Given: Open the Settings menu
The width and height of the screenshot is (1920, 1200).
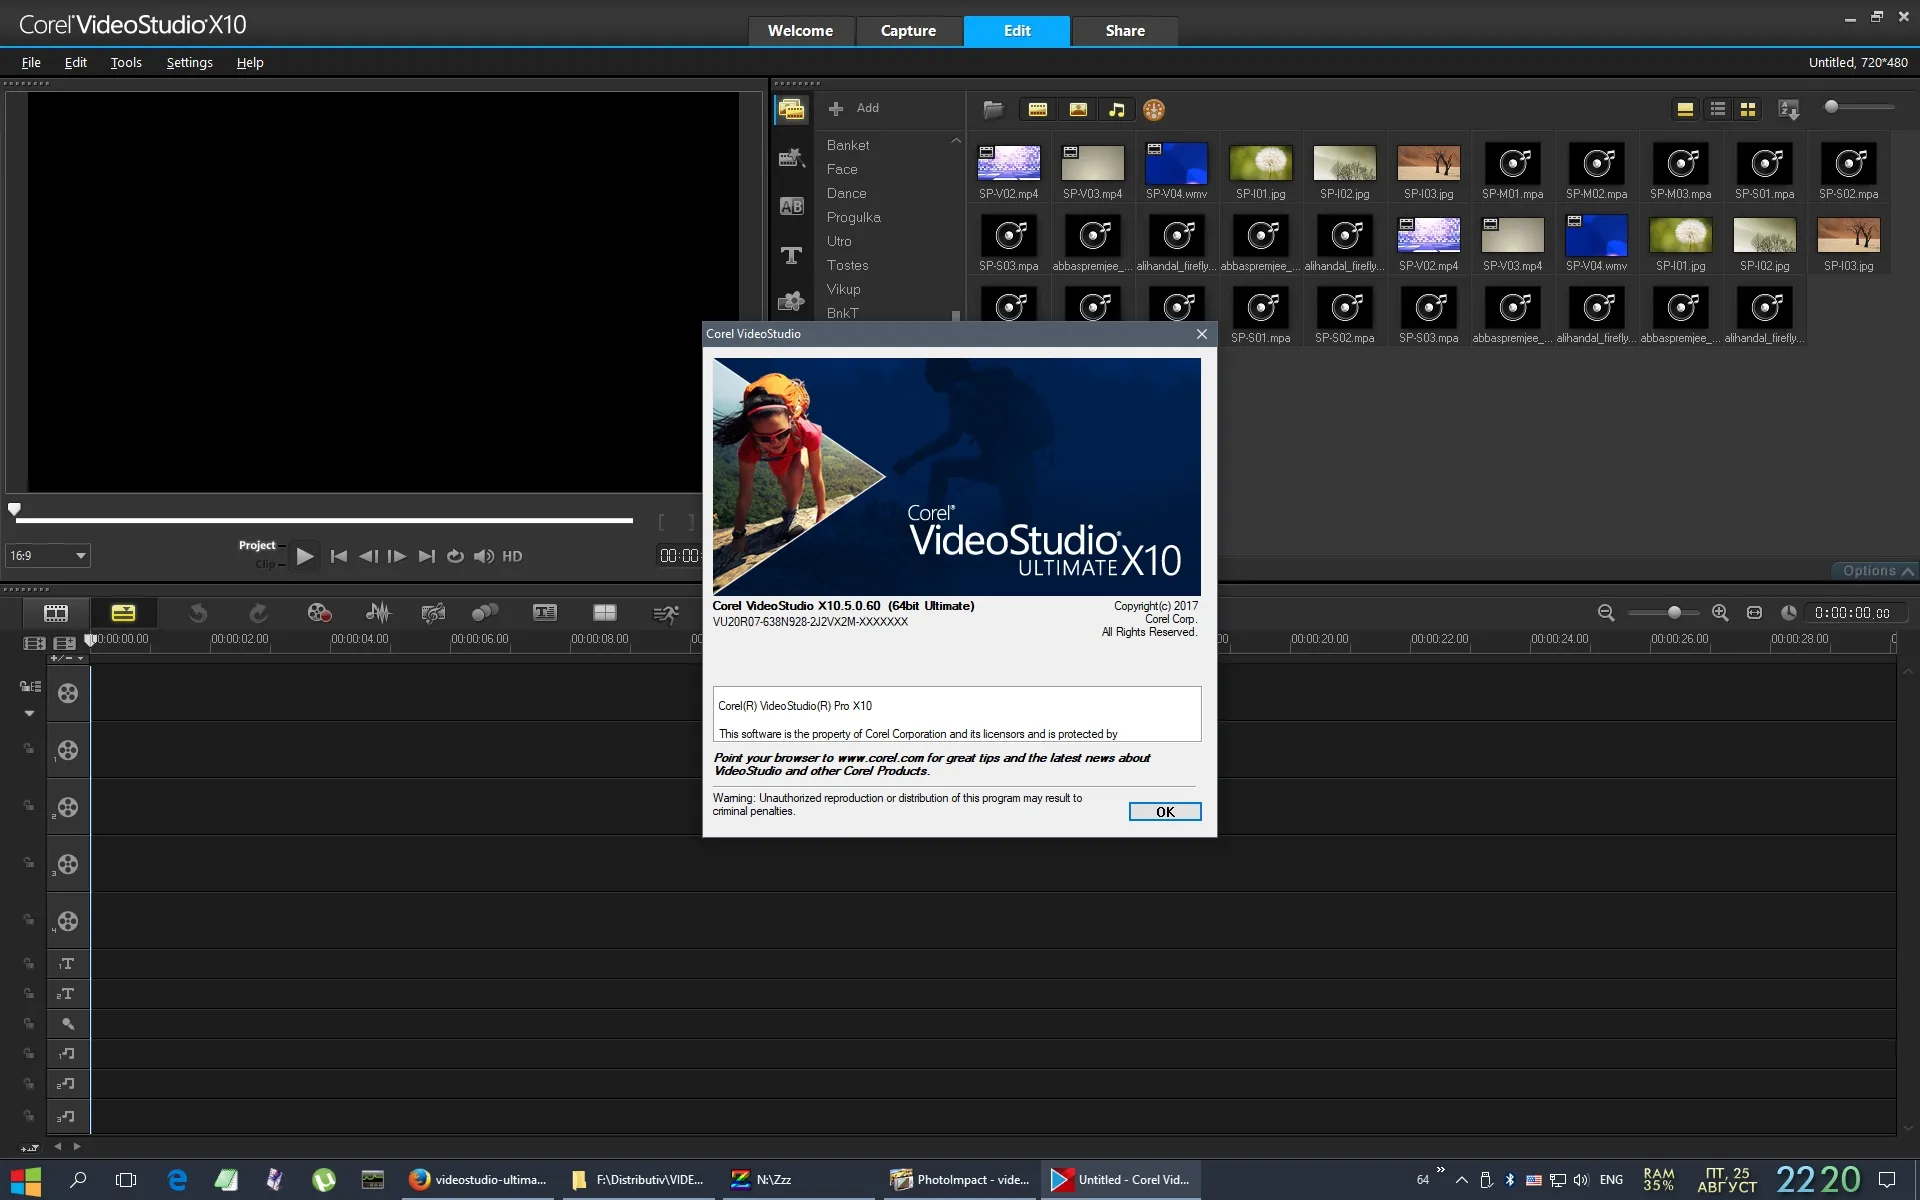Looking at the screenshot, I should (x=189, y=62).
